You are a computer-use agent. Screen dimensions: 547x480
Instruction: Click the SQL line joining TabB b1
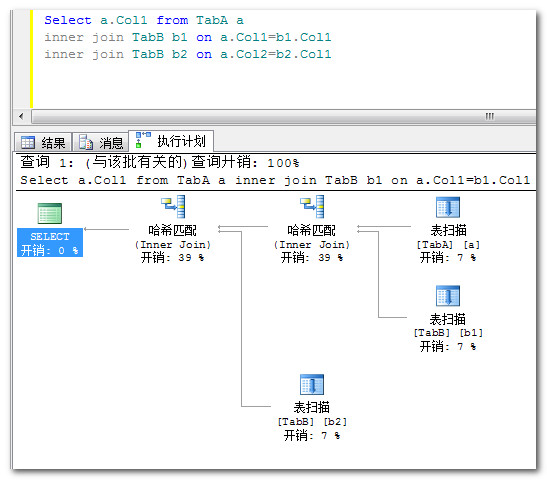pos(188,37)
